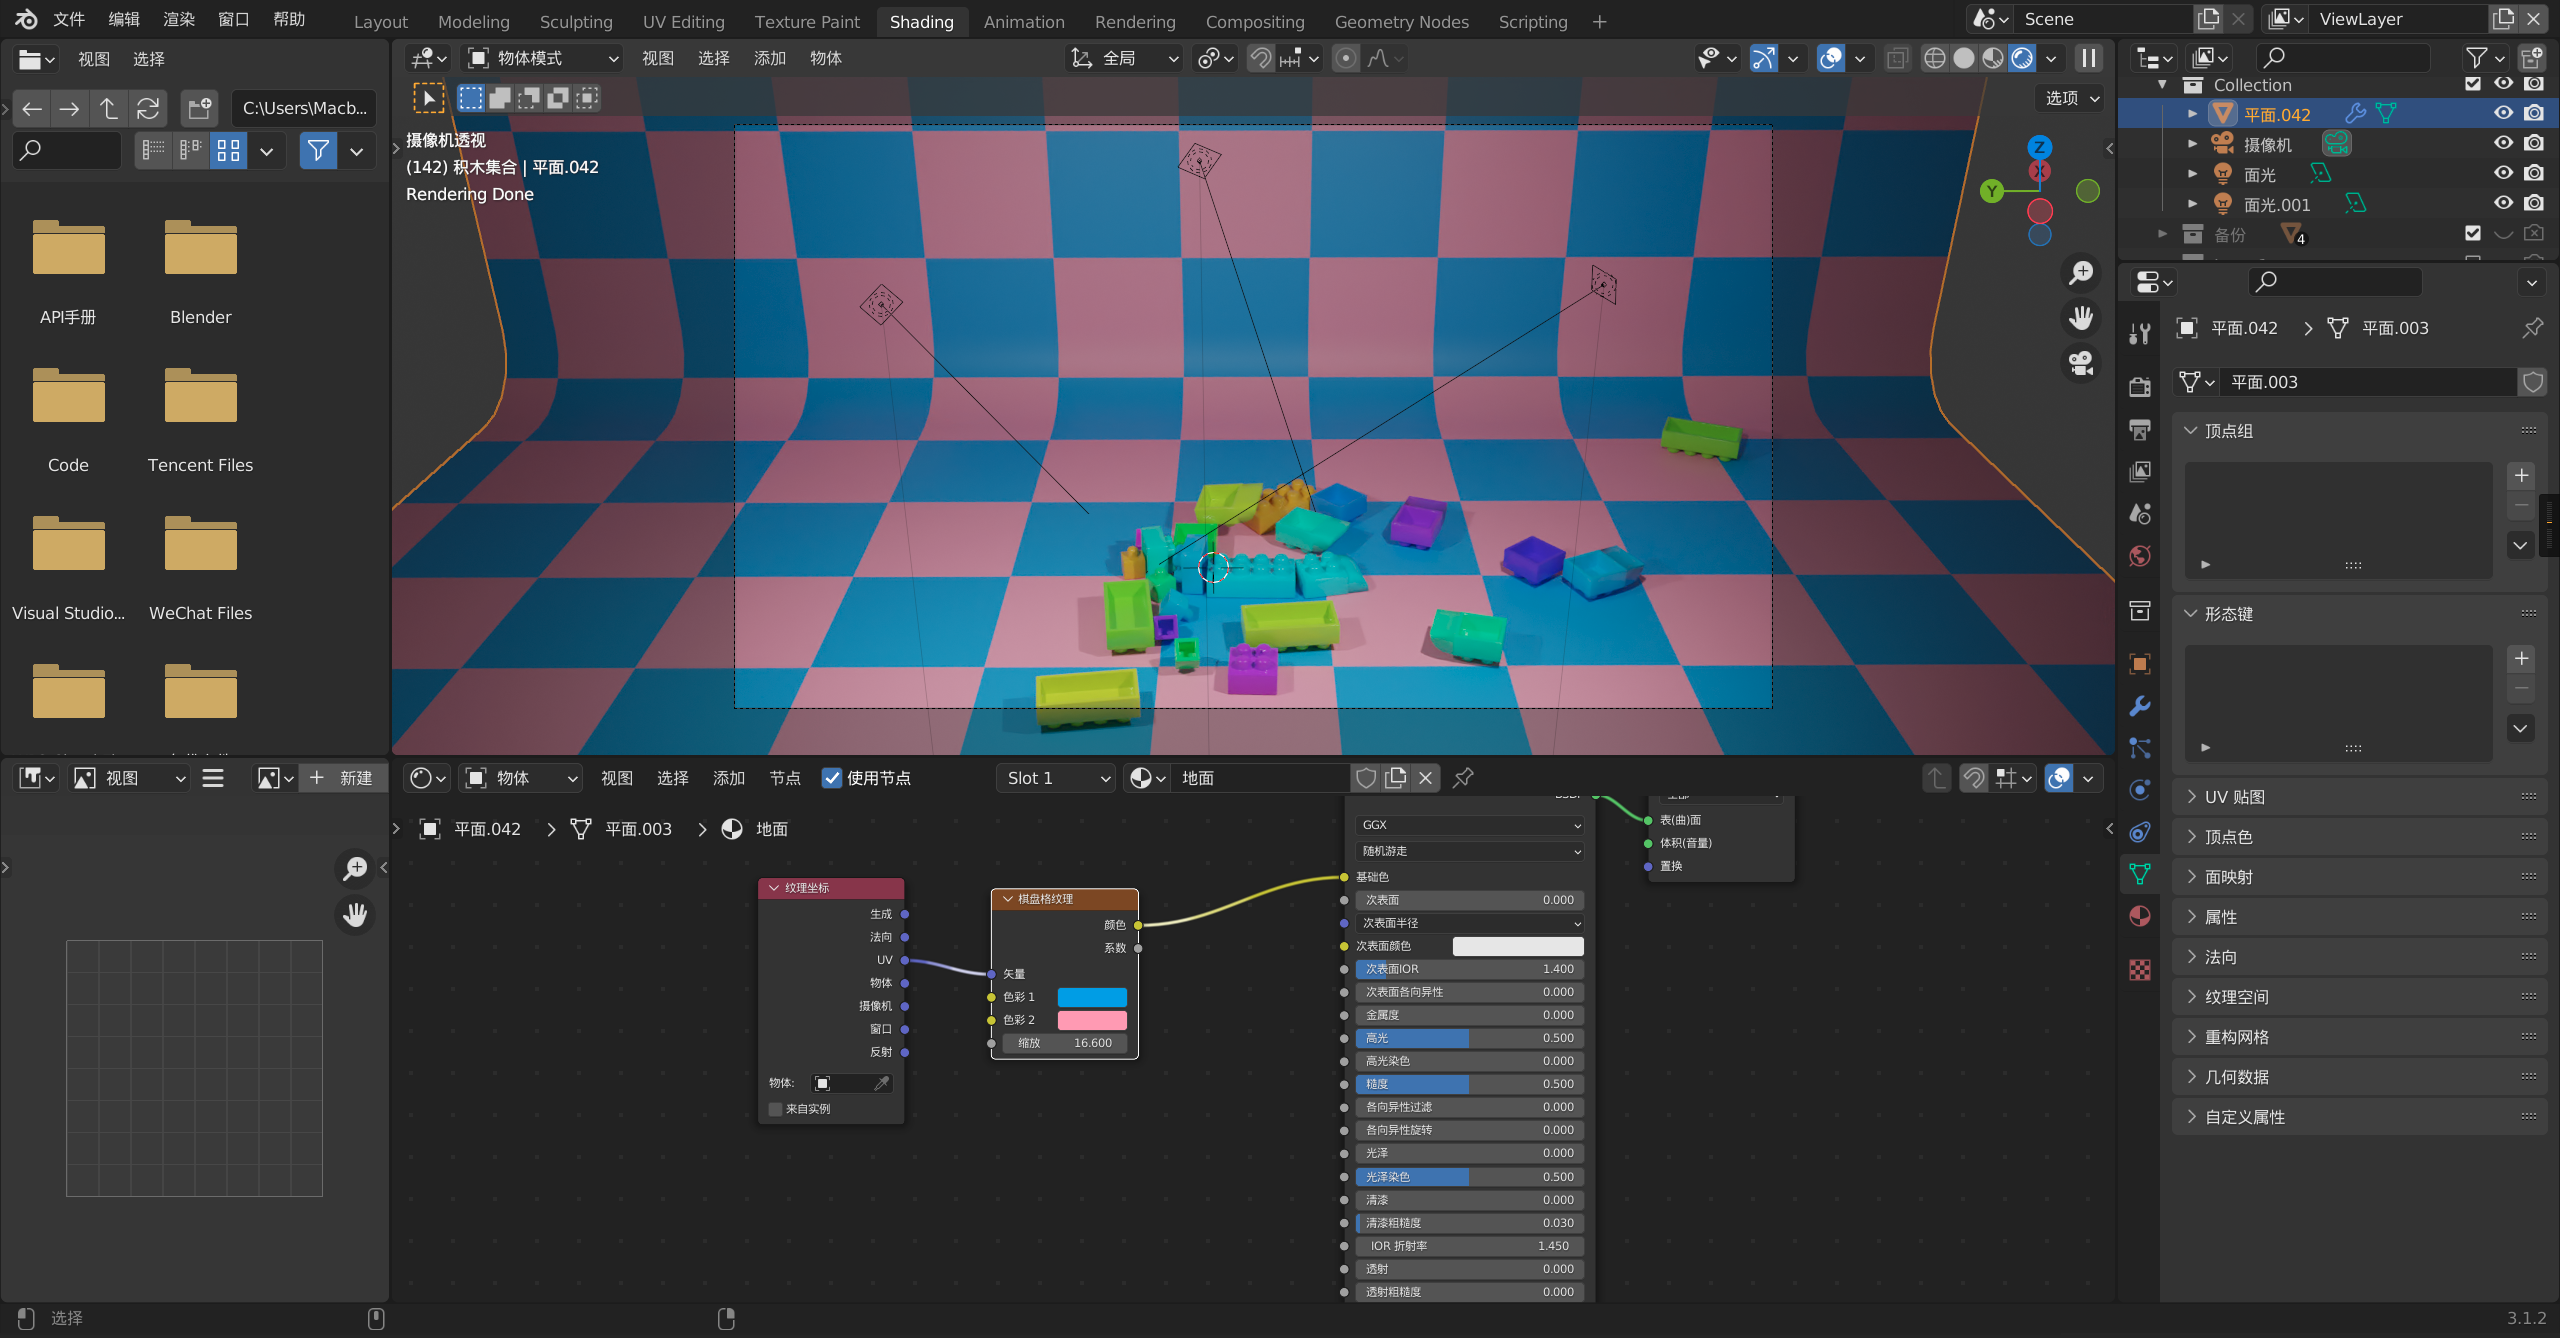
Task: Switch to rendered viewport shading
Action: click(x=2022, y=58)
